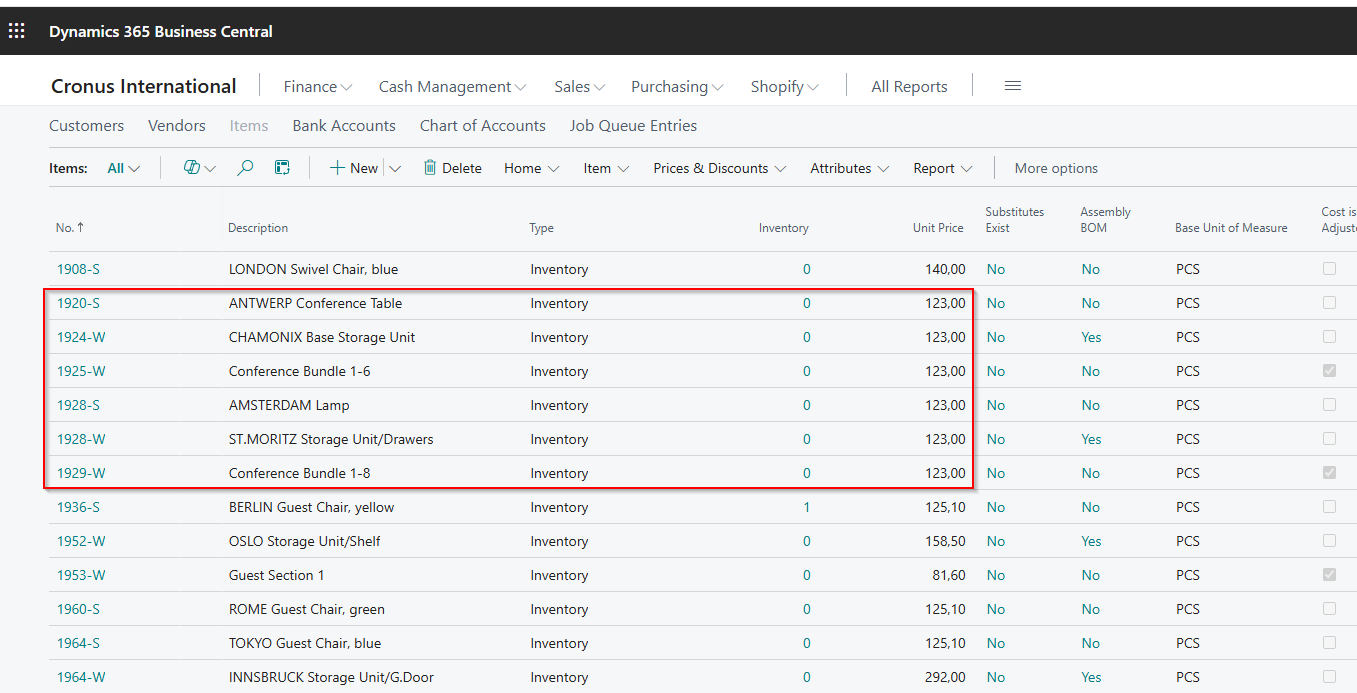Click unit price 81,60 for Guest Section 1
This screenshot has width=1357, height=693.
click(949, 575)
